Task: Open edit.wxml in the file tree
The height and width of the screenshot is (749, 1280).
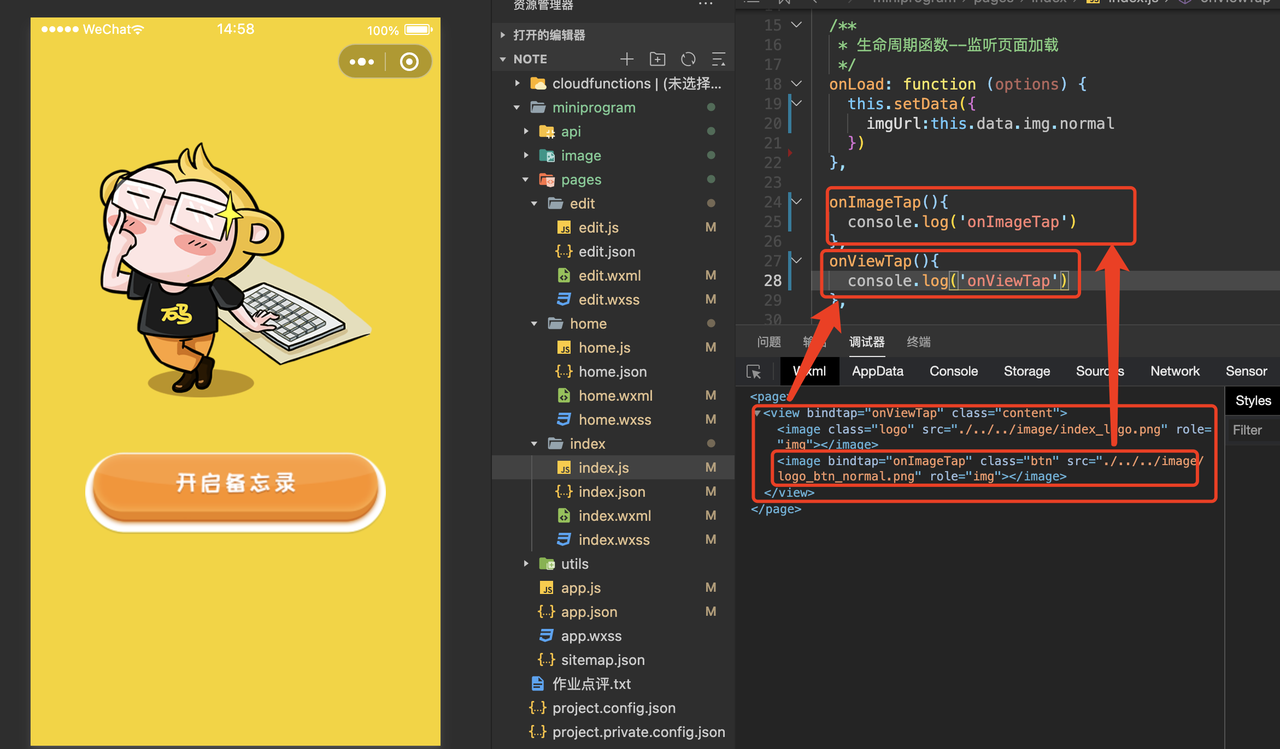Action: (609, 276)
